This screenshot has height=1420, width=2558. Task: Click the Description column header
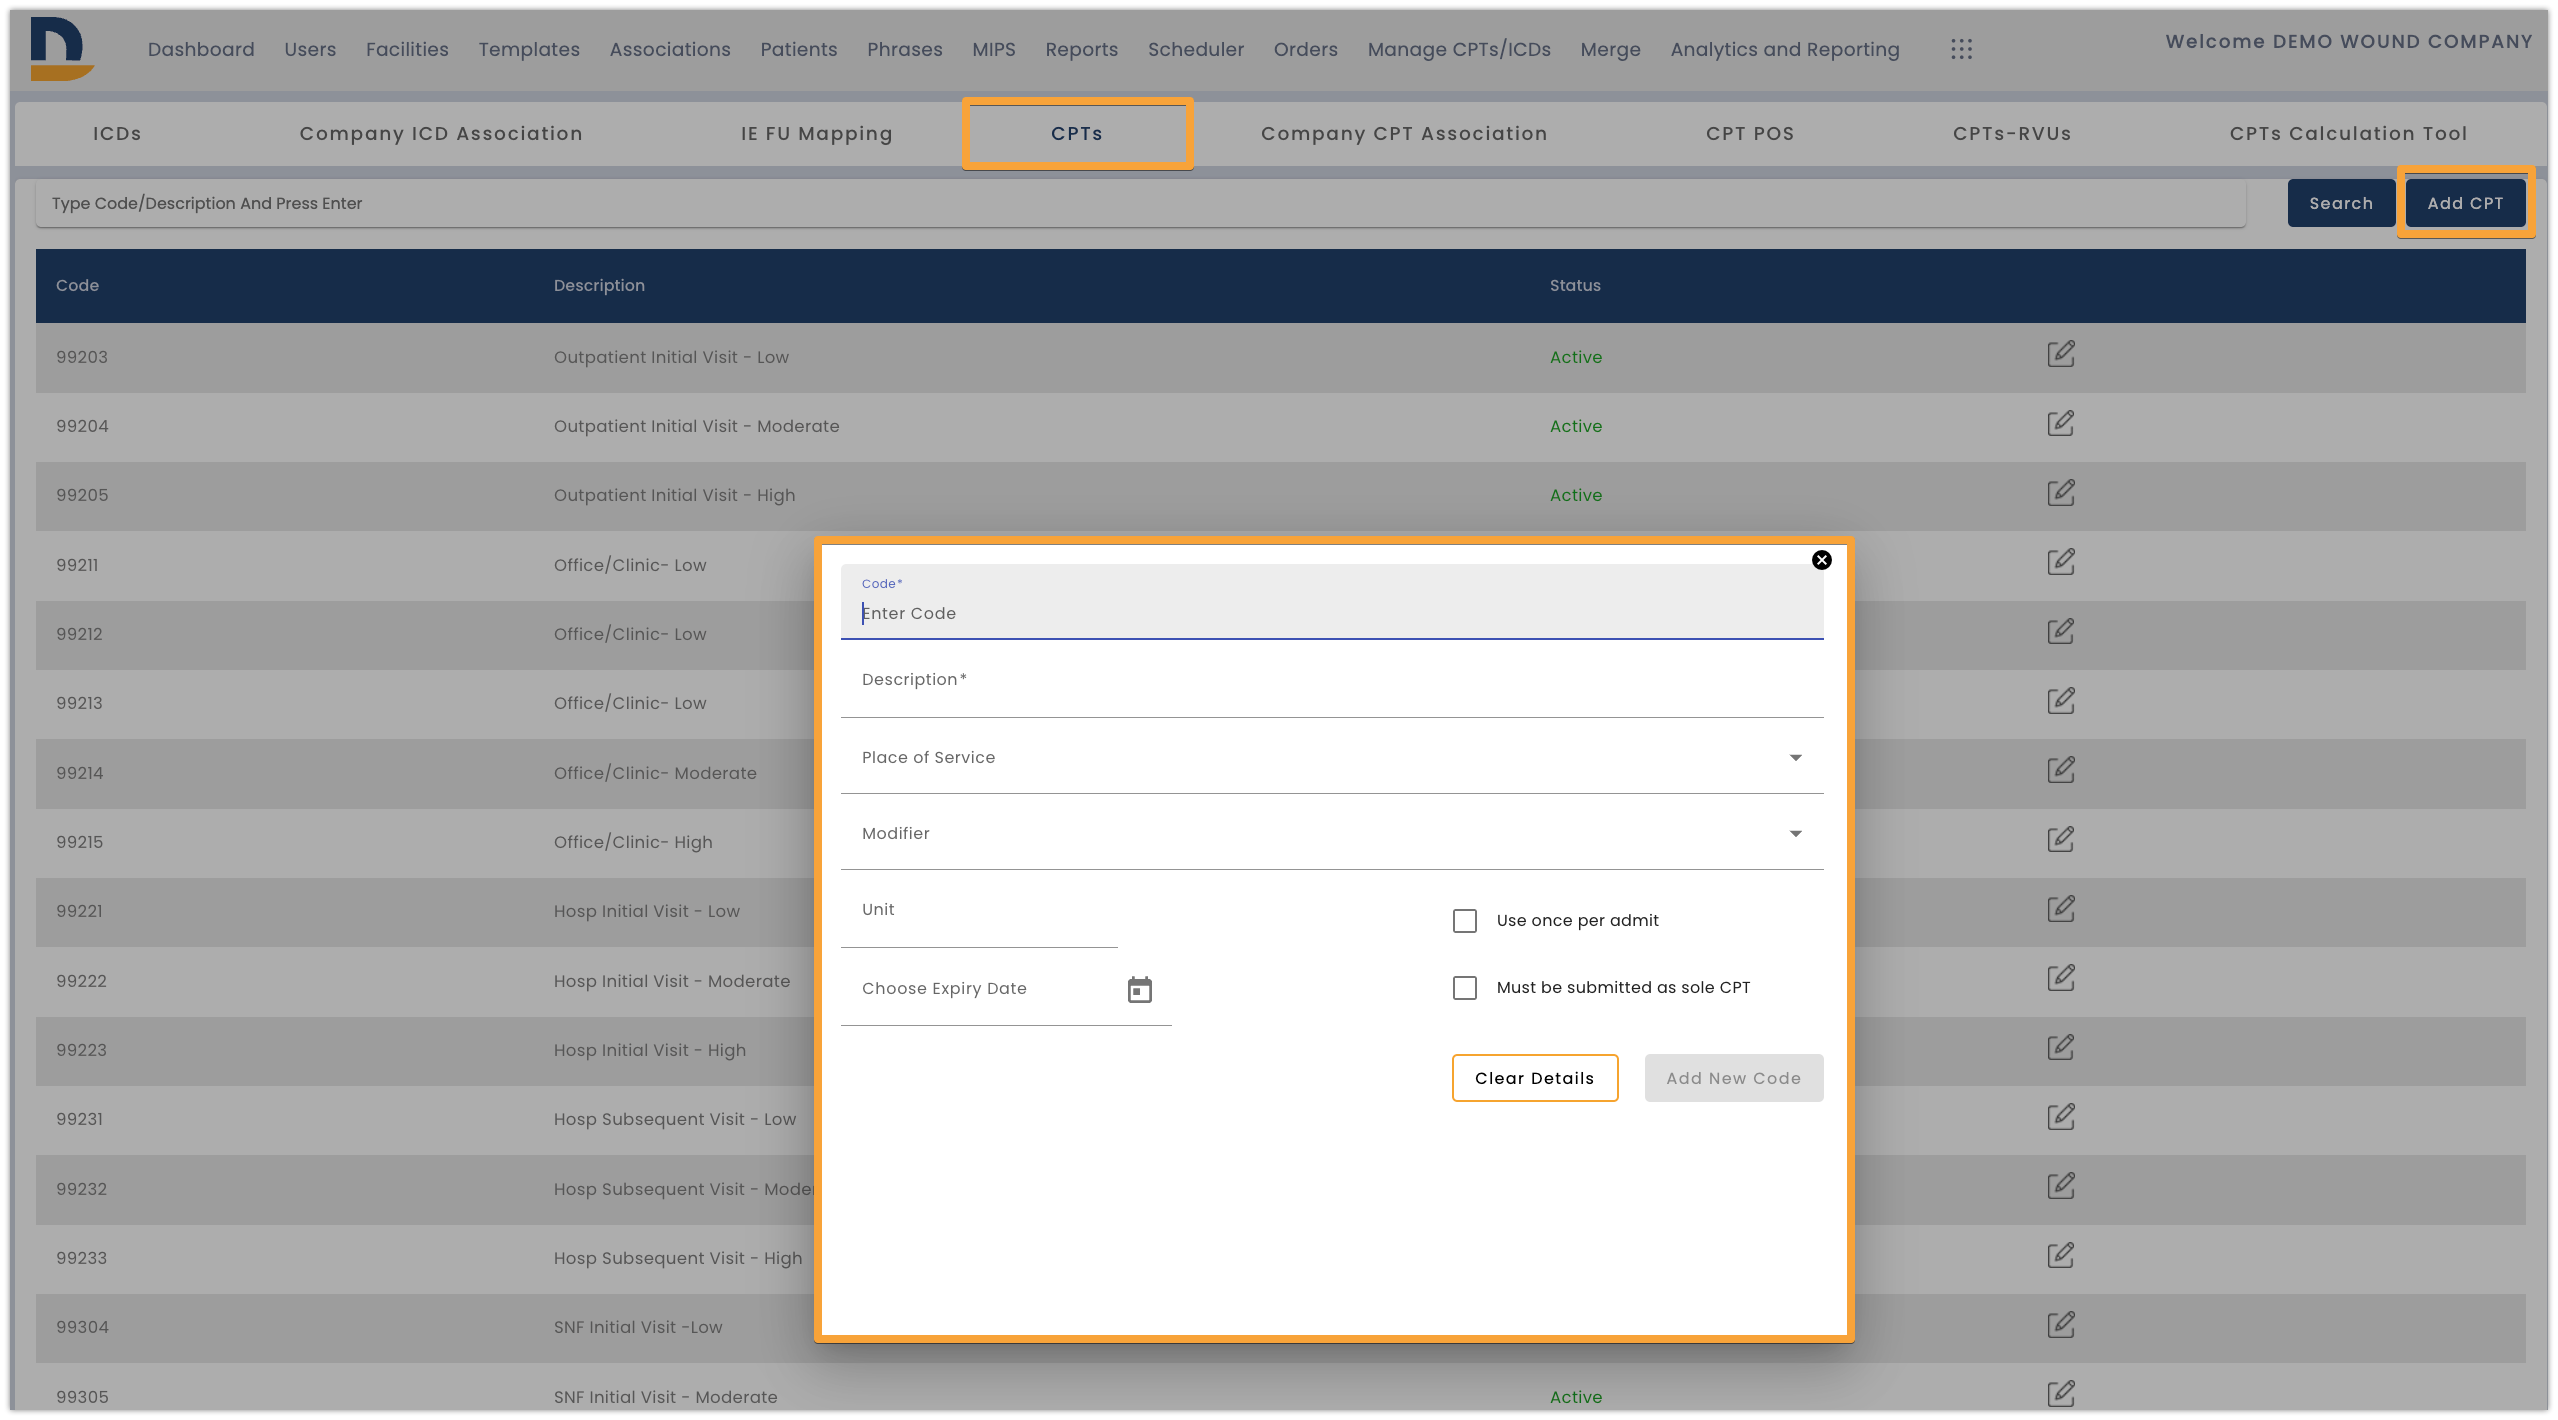click(599, 286)
